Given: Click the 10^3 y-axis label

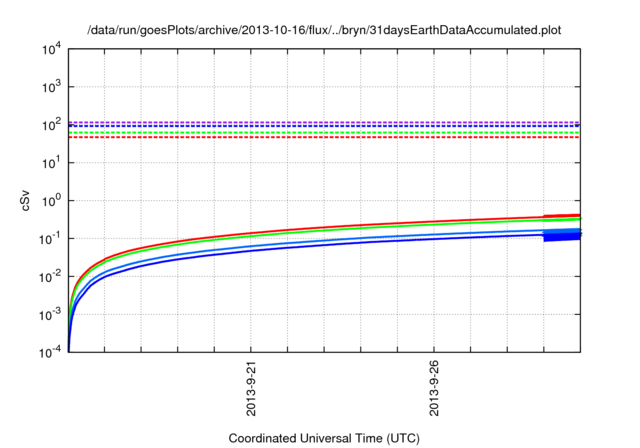Looking at the screenshot, I should coord(52,86).
